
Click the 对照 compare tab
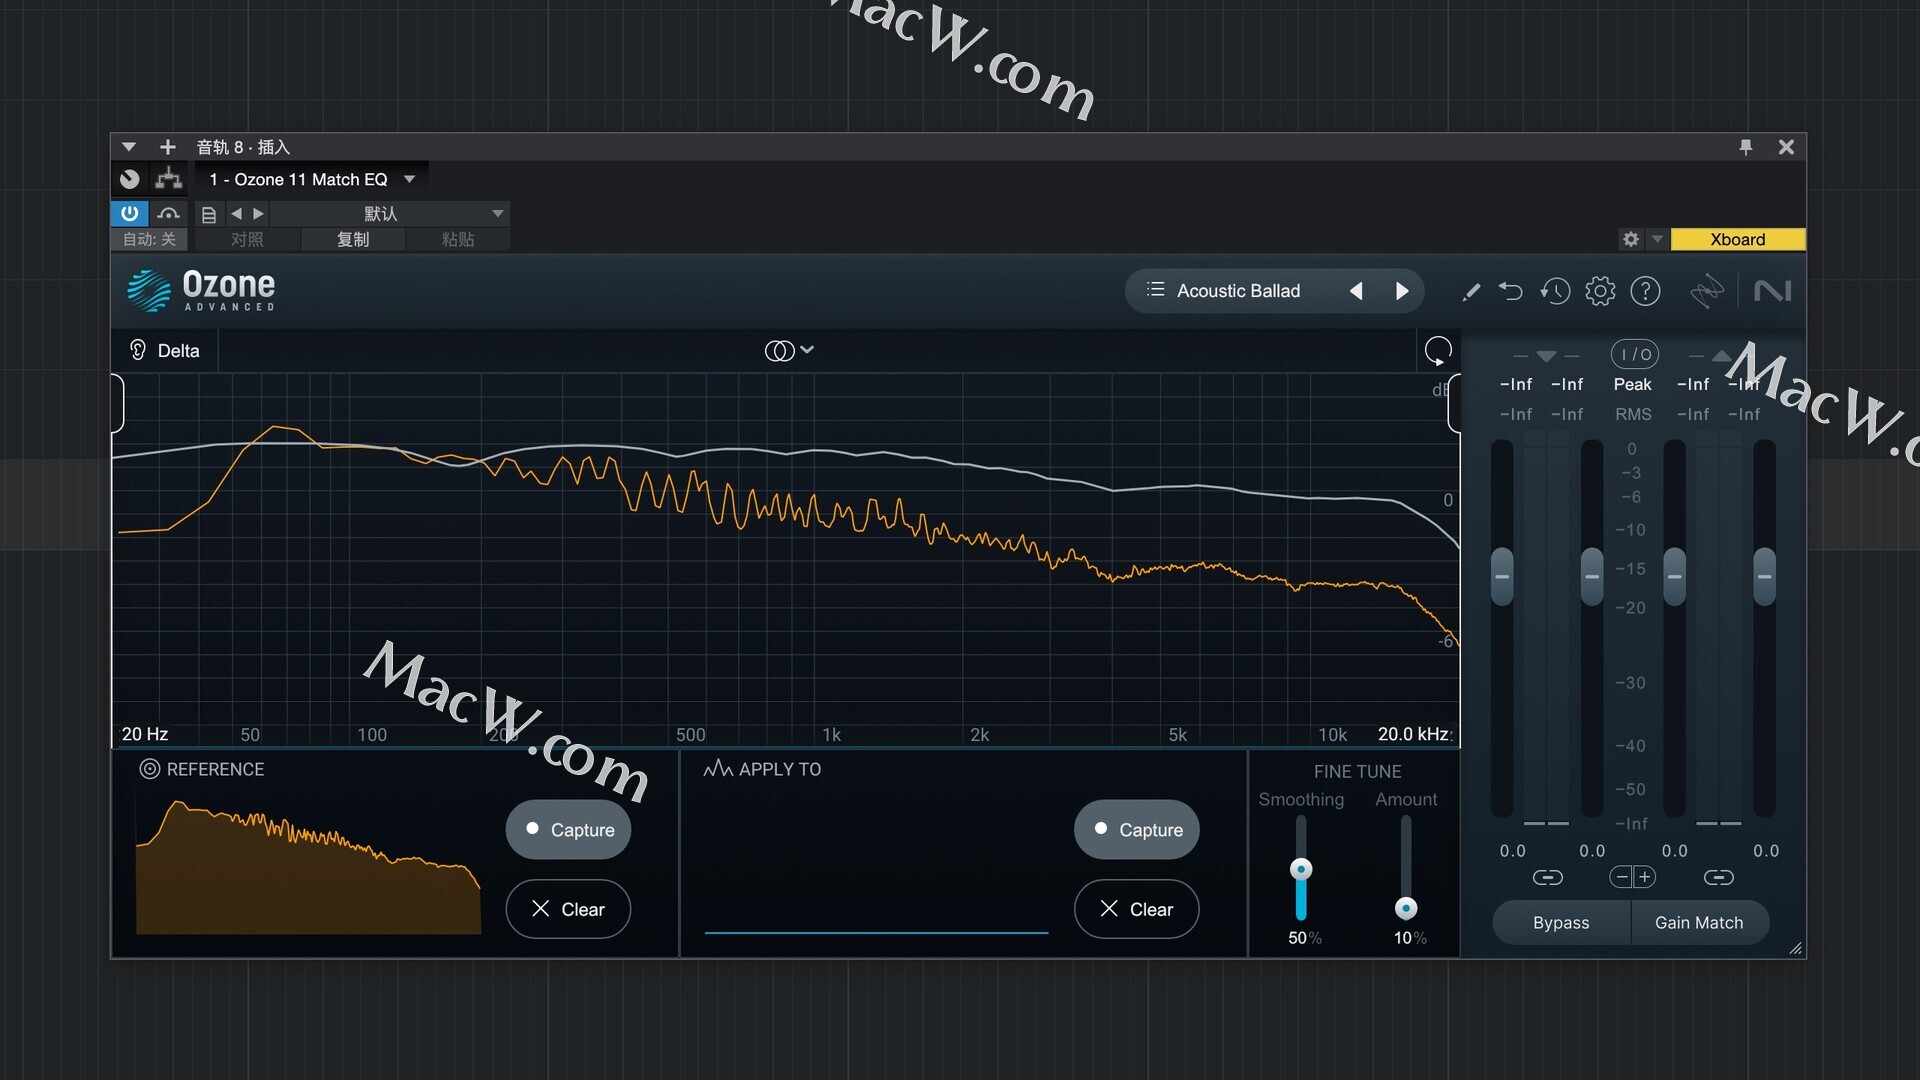pos(247,239)
